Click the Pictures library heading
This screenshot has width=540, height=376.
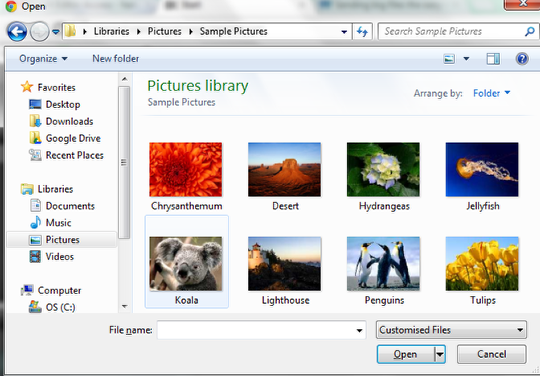(198, 86)
